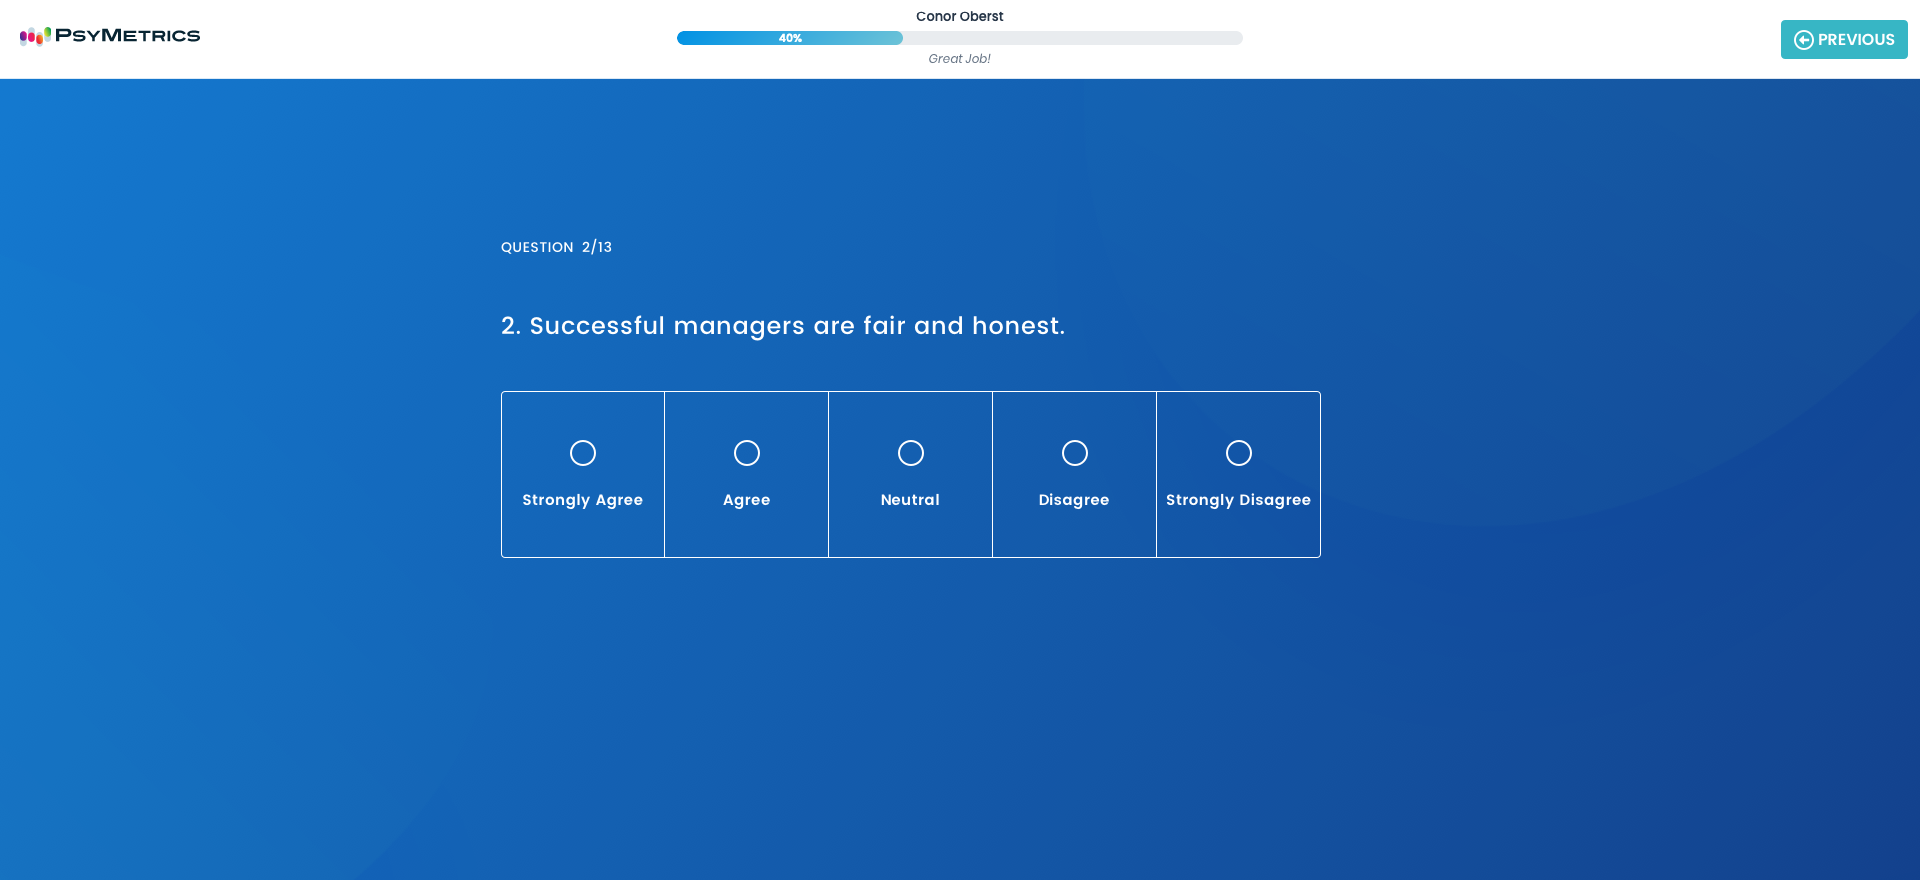Image resolution: width=1920 pixels, height=880 pixels.
Task: Click the 40% filled progress bar segment
Action: 789,38
